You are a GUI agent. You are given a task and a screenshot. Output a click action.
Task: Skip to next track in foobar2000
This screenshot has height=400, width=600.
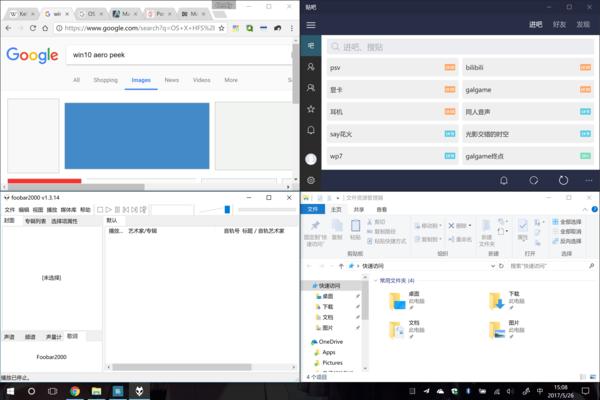tap(134, 210)
